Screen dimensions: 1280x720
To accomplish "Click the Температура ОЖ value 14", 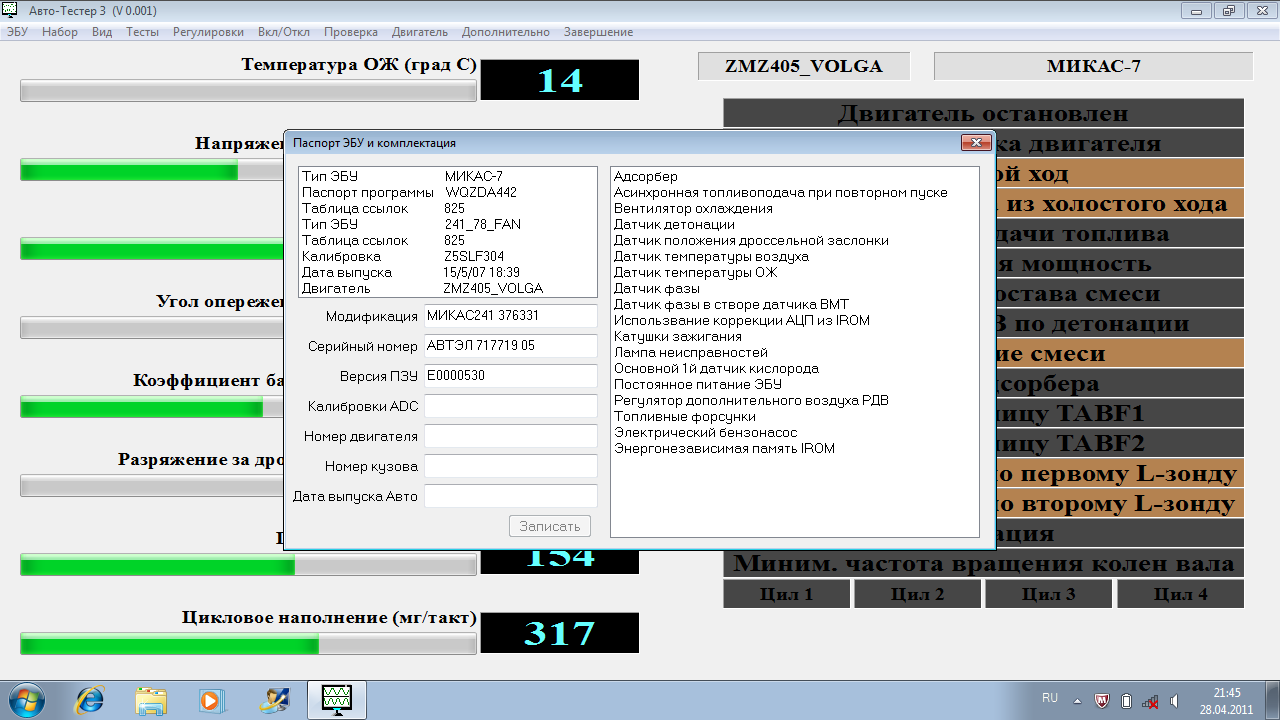I will pyautogui.click(x=559, y=80).
